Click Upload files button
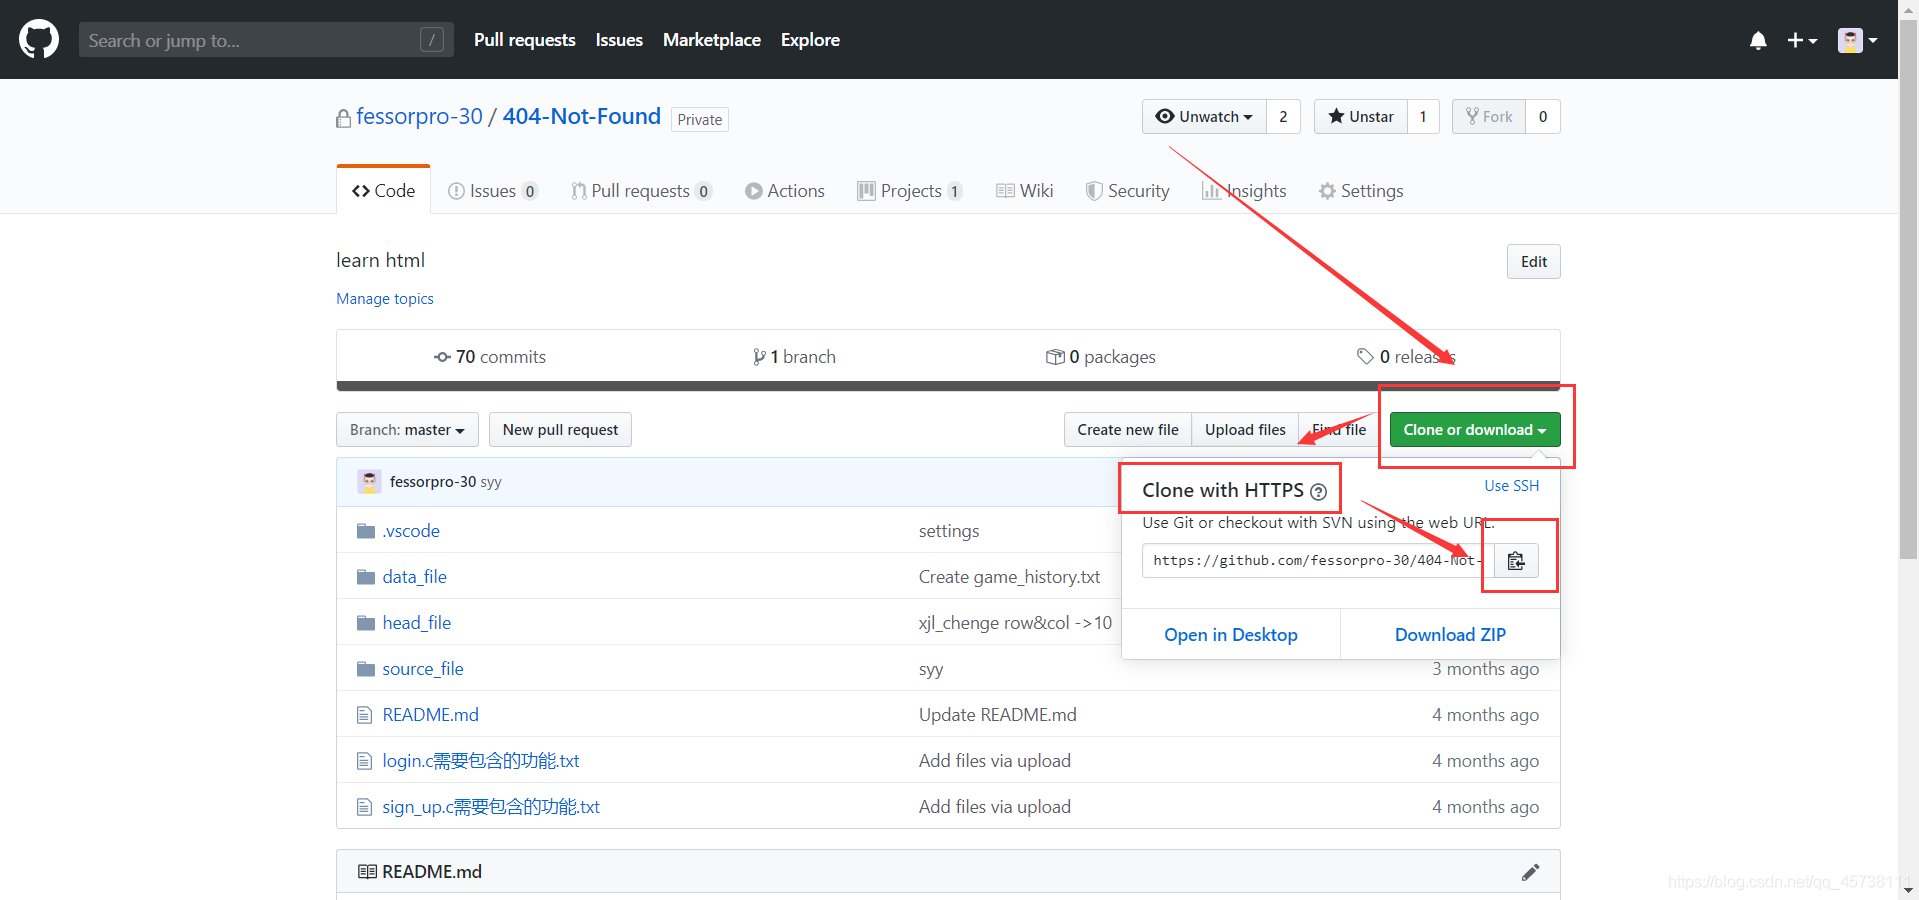The image size is (1919, 900). coord(1245,430)
